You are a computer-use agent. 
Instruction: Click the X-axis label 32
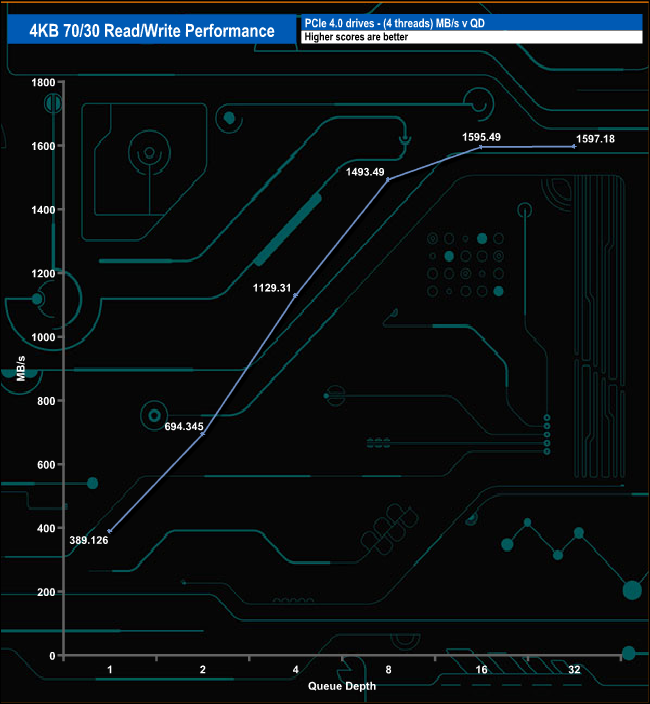(574, 670)
